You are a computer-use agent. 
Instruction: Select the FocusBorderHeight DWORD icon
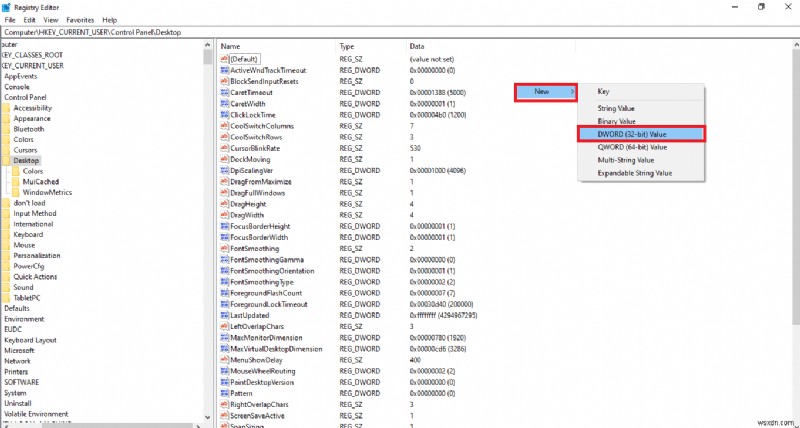pos(224,226)
